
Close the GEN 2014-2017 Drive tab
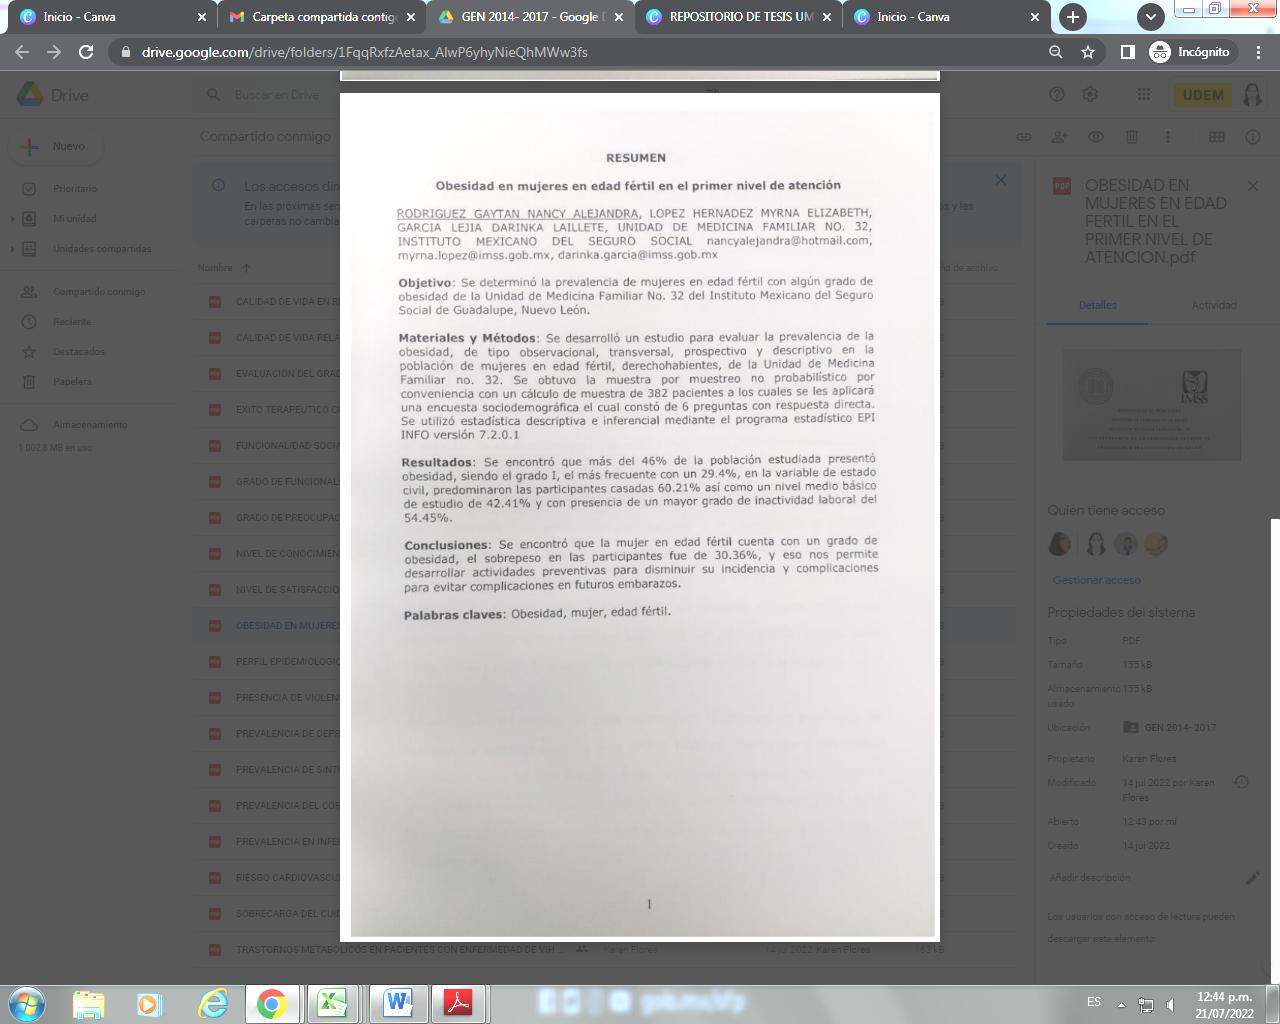(619, 17)
